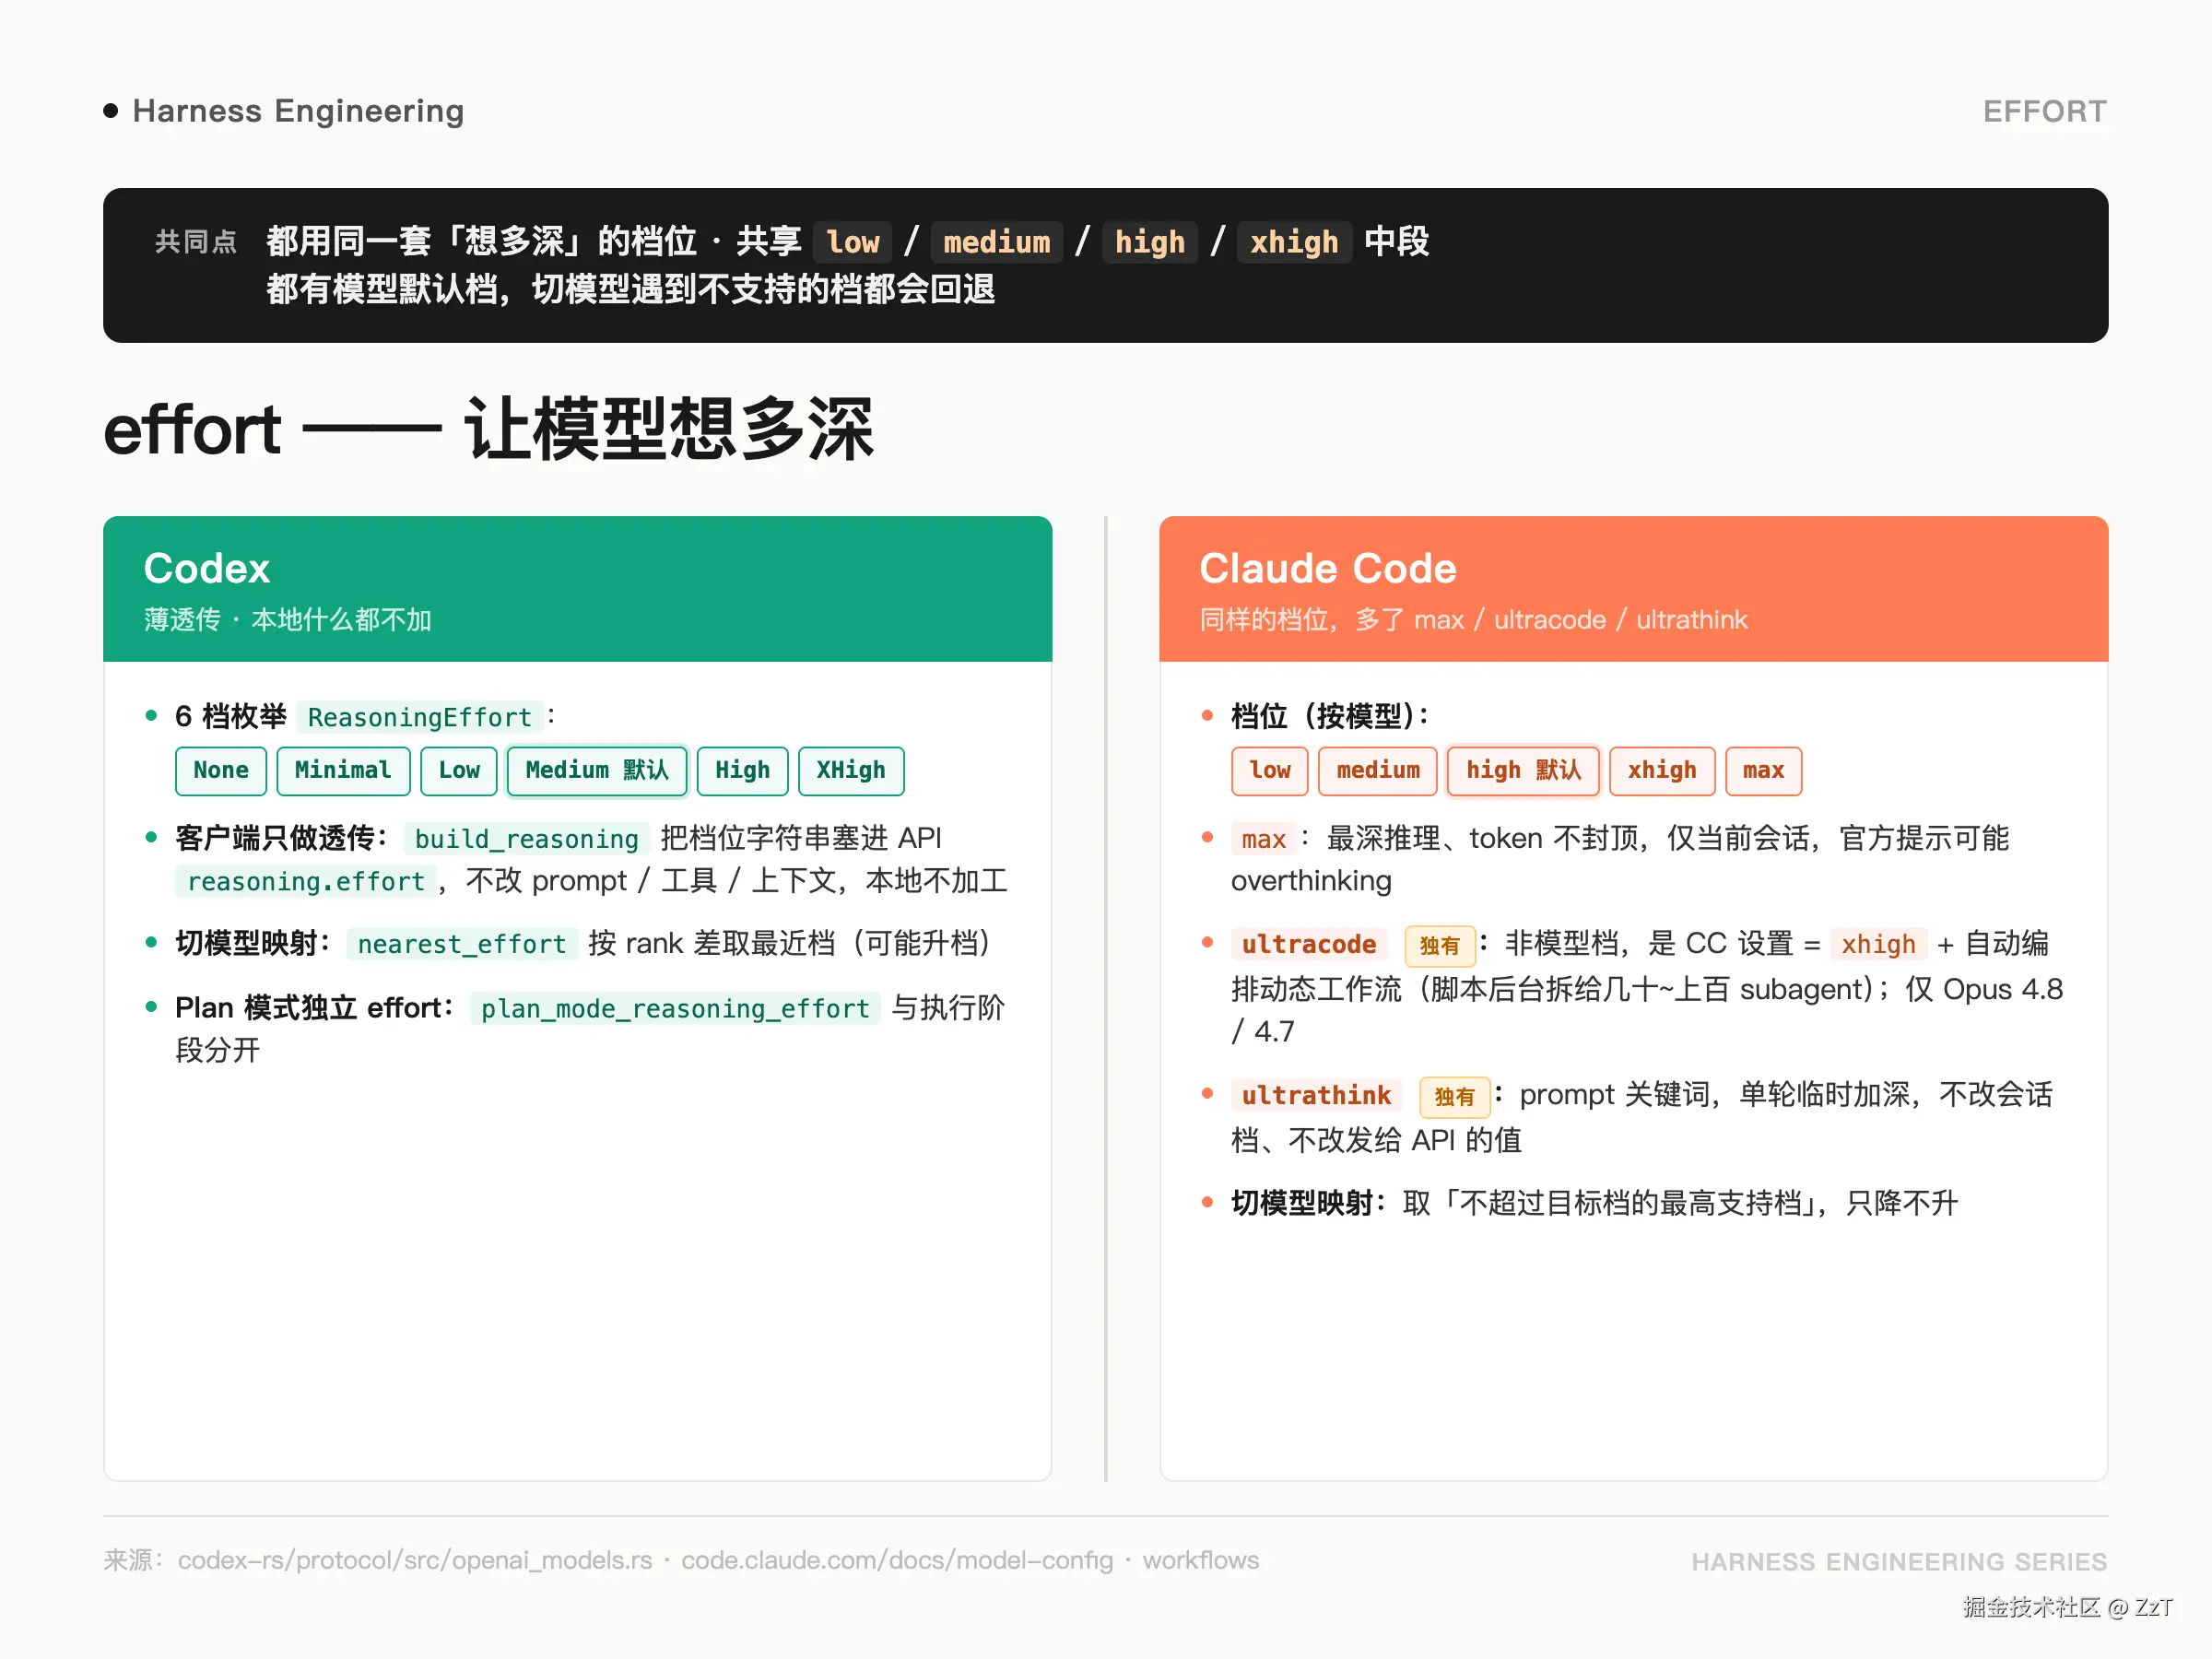Click the 'high' code chip in dark banner

[1149, 242]
